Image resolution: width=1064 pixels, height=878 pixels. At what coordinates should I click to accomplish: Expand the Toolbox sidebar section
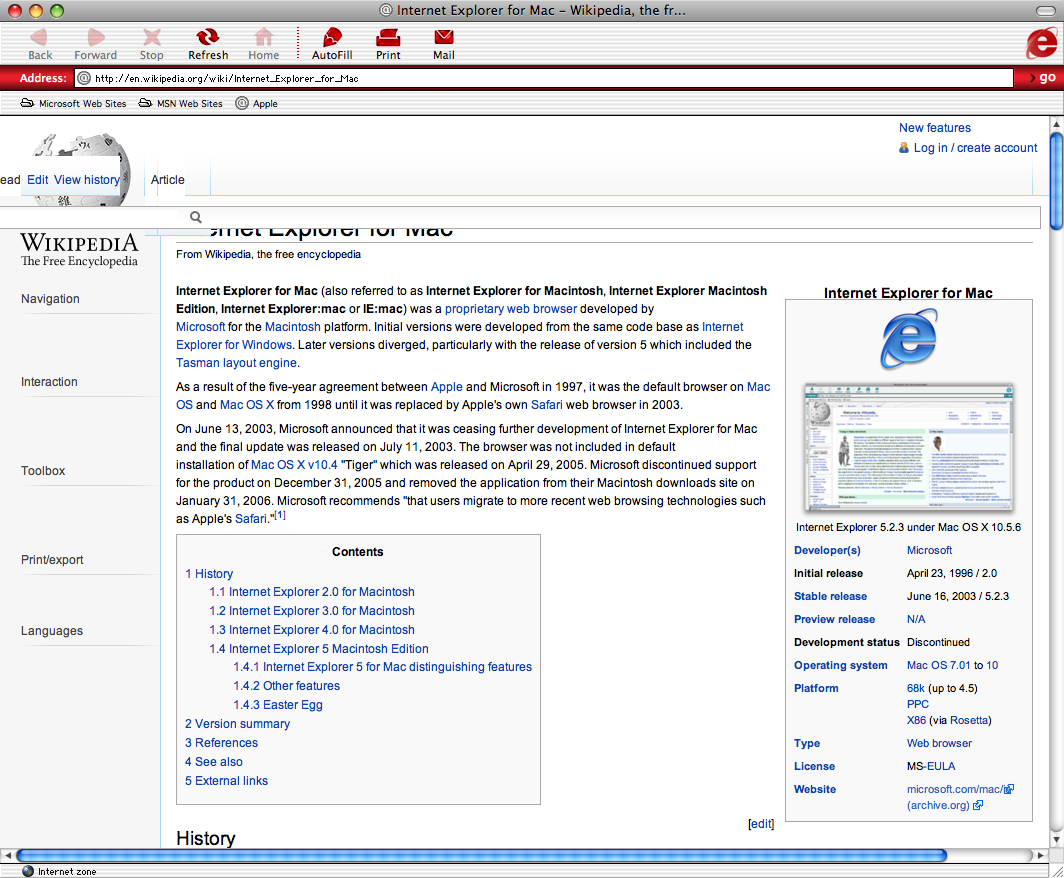(x=43, y=470)
